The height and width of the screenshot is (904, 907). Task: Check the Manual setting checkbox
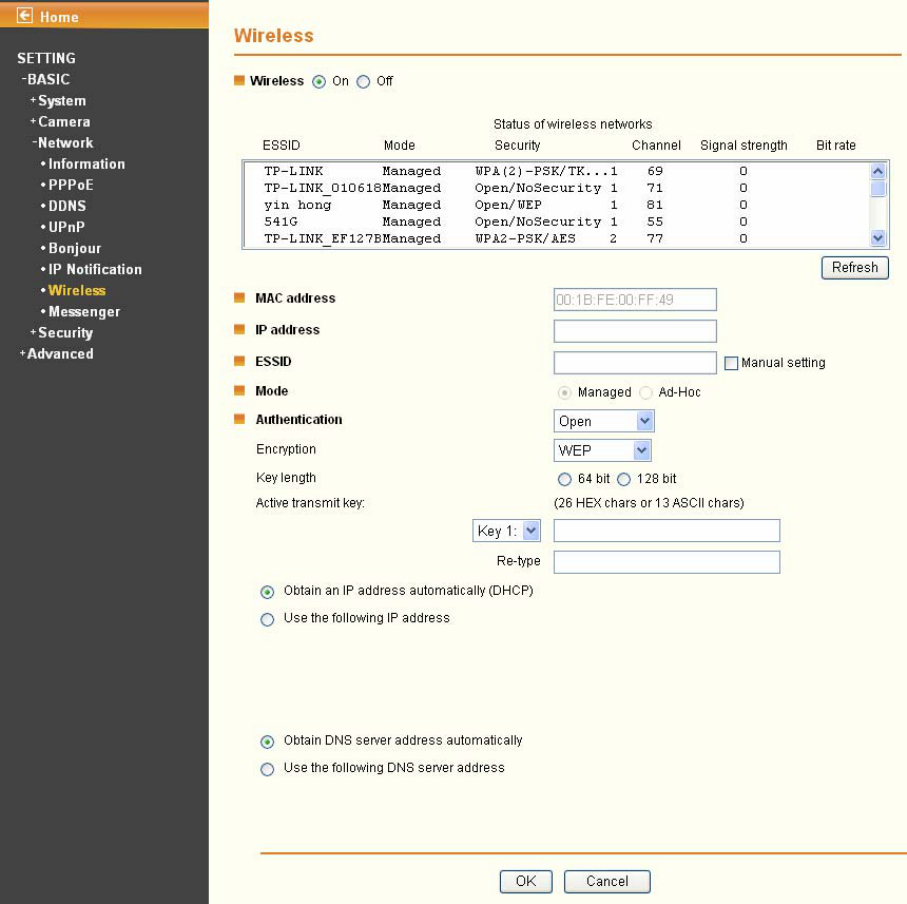(x=731, y=363)
